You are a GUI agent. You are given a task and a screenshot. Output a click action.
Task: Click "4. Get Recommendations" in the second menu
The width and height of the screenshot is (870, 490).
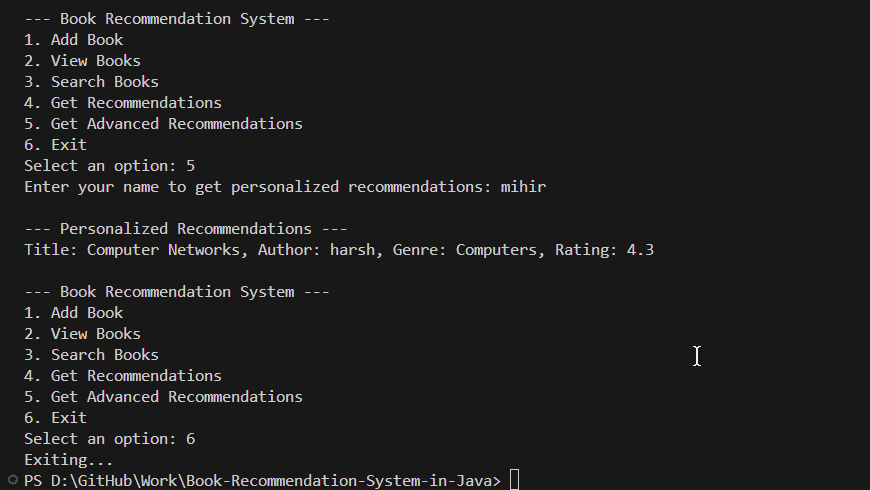coord(123,376)
